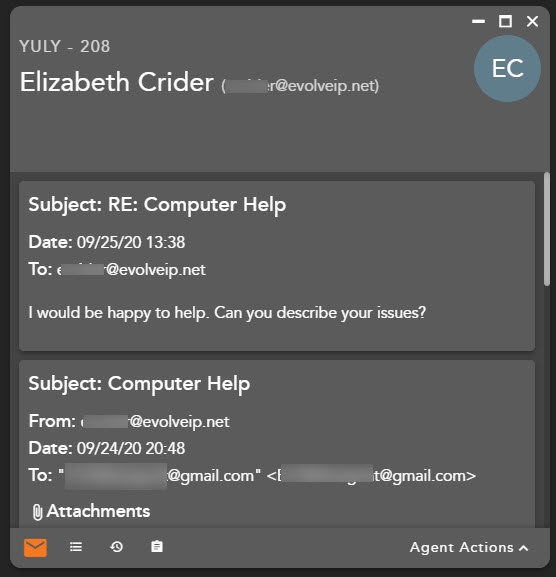Click the paperclip icon beside Attachments

click(x=37, y=512)
